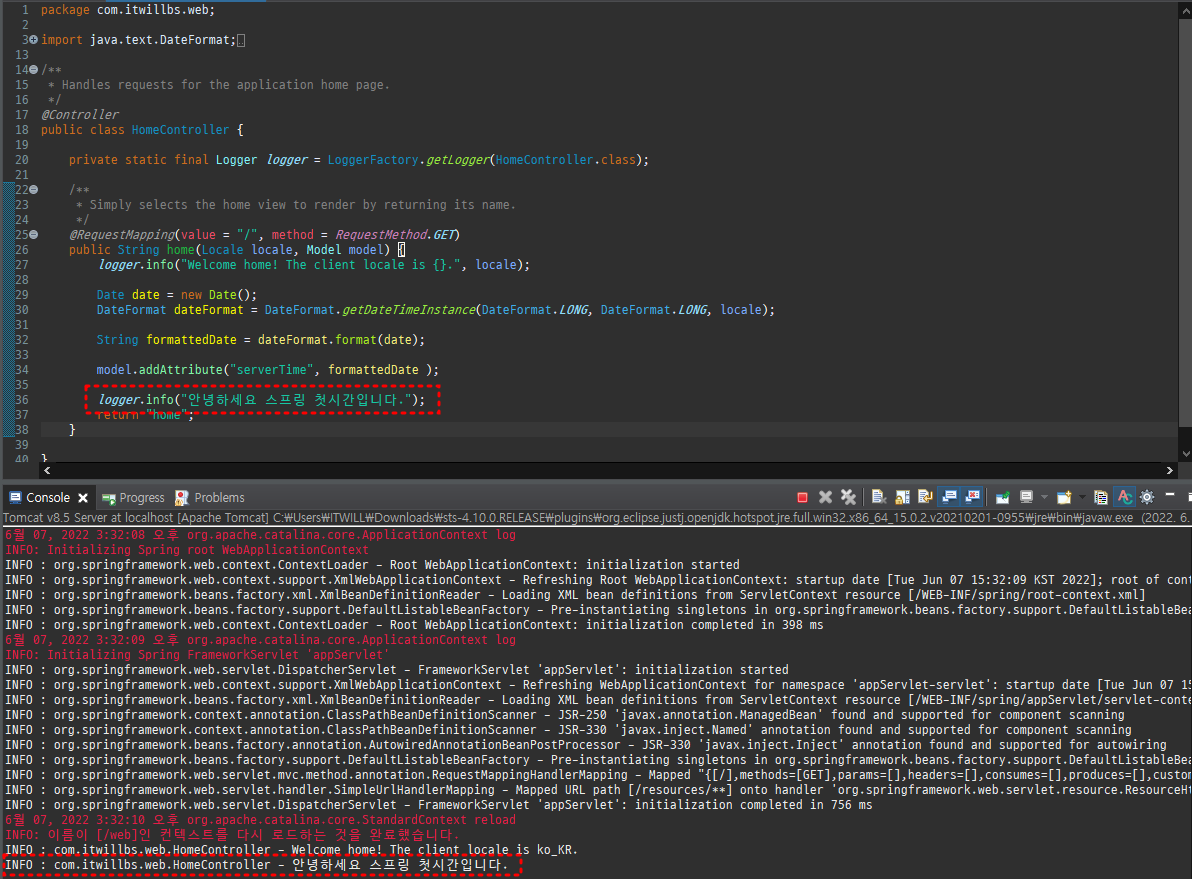The height and width of the screenshot is (879, 1192).
Task: Click folded-imports box after java.text.DateFormat
Action: tap(241, 40)
